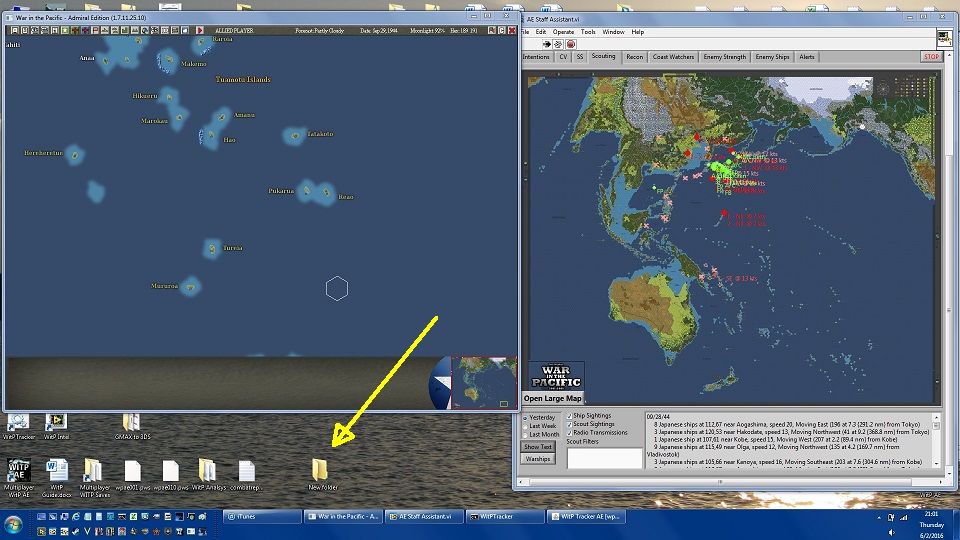Viewport: 960px width, 540px height.
Task: Click the C icon at game toolbar right
Action: [501, 30]
